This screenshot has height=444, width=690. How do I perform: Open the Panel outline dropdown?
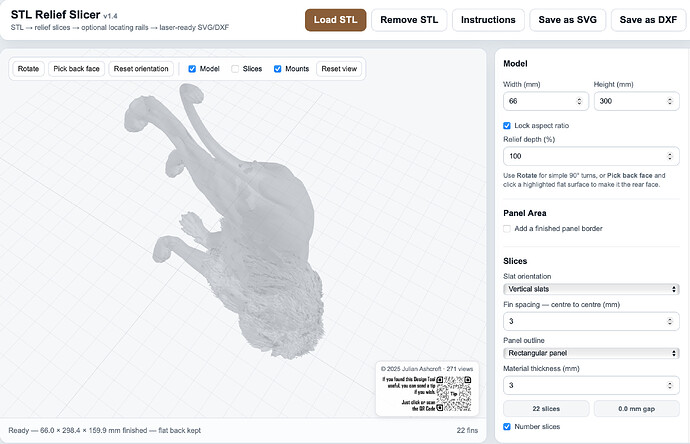click(591, 353)
